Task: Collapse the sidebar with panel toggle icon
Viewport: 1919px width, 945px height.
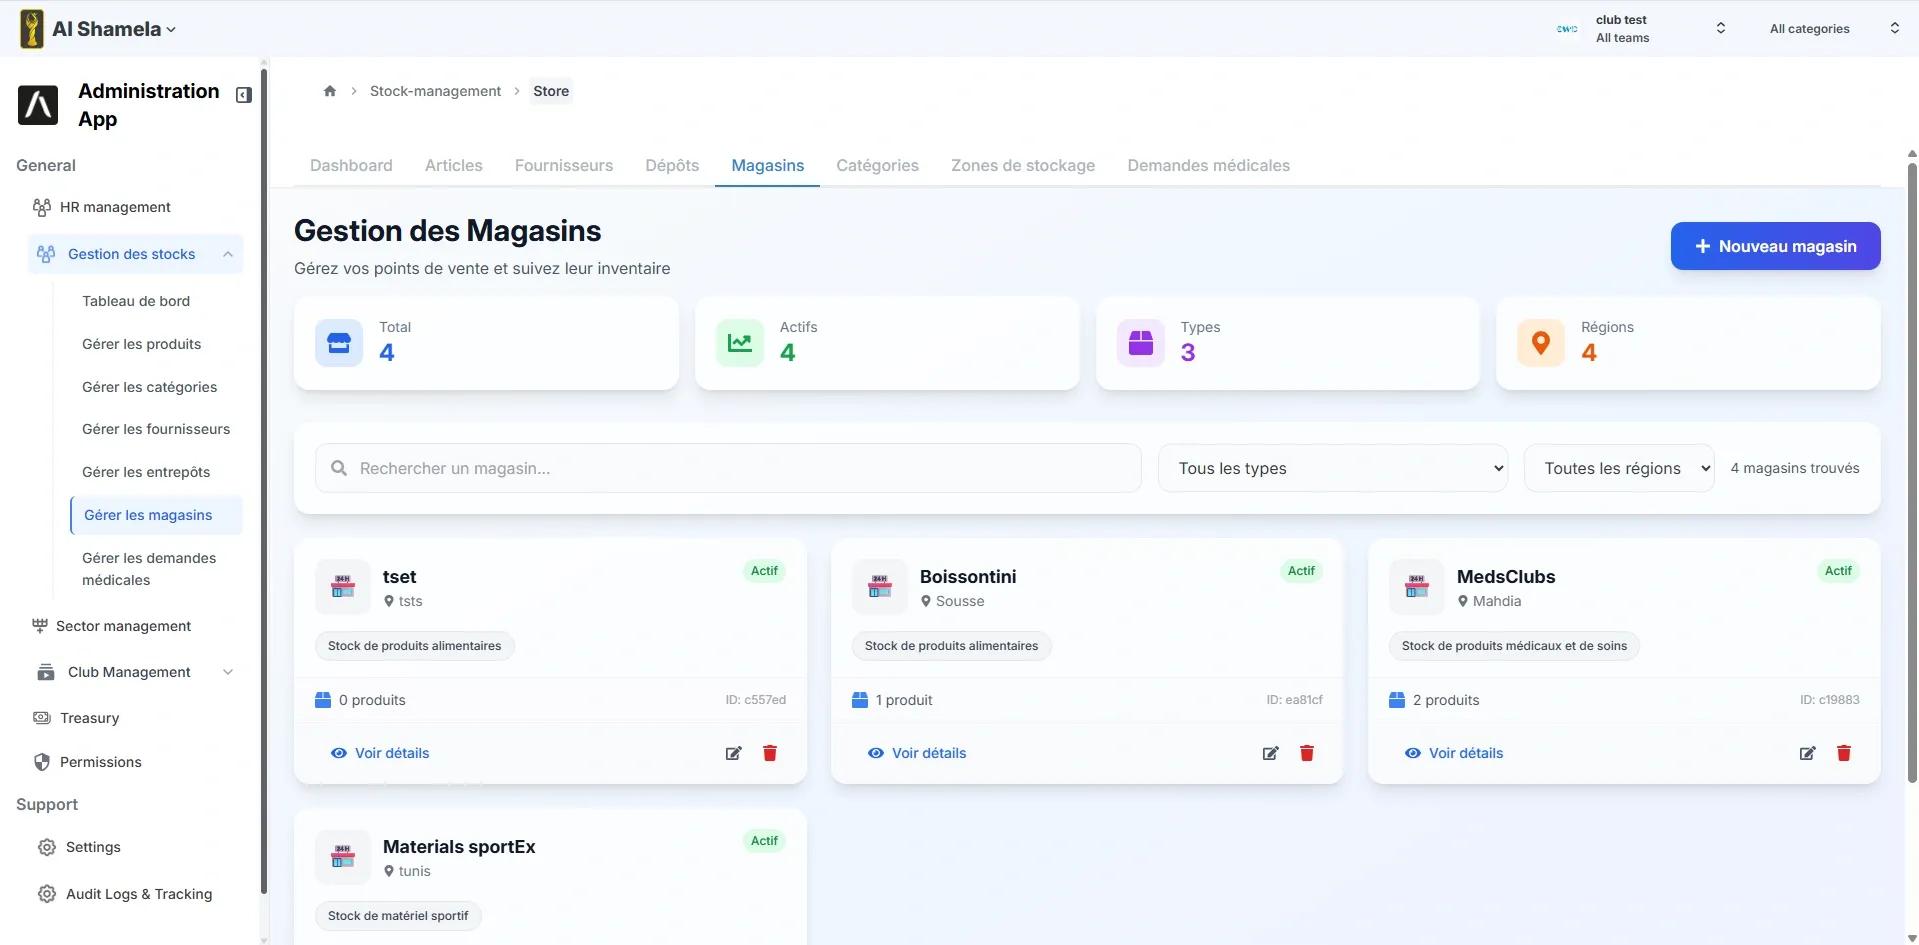Action: [243, 95]
